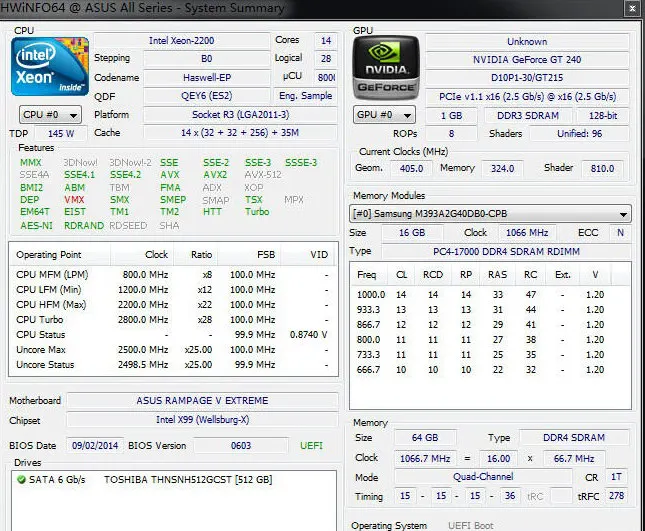Click the FSB column header
This screenshot has height=531, width=645.
coord(249,255)
